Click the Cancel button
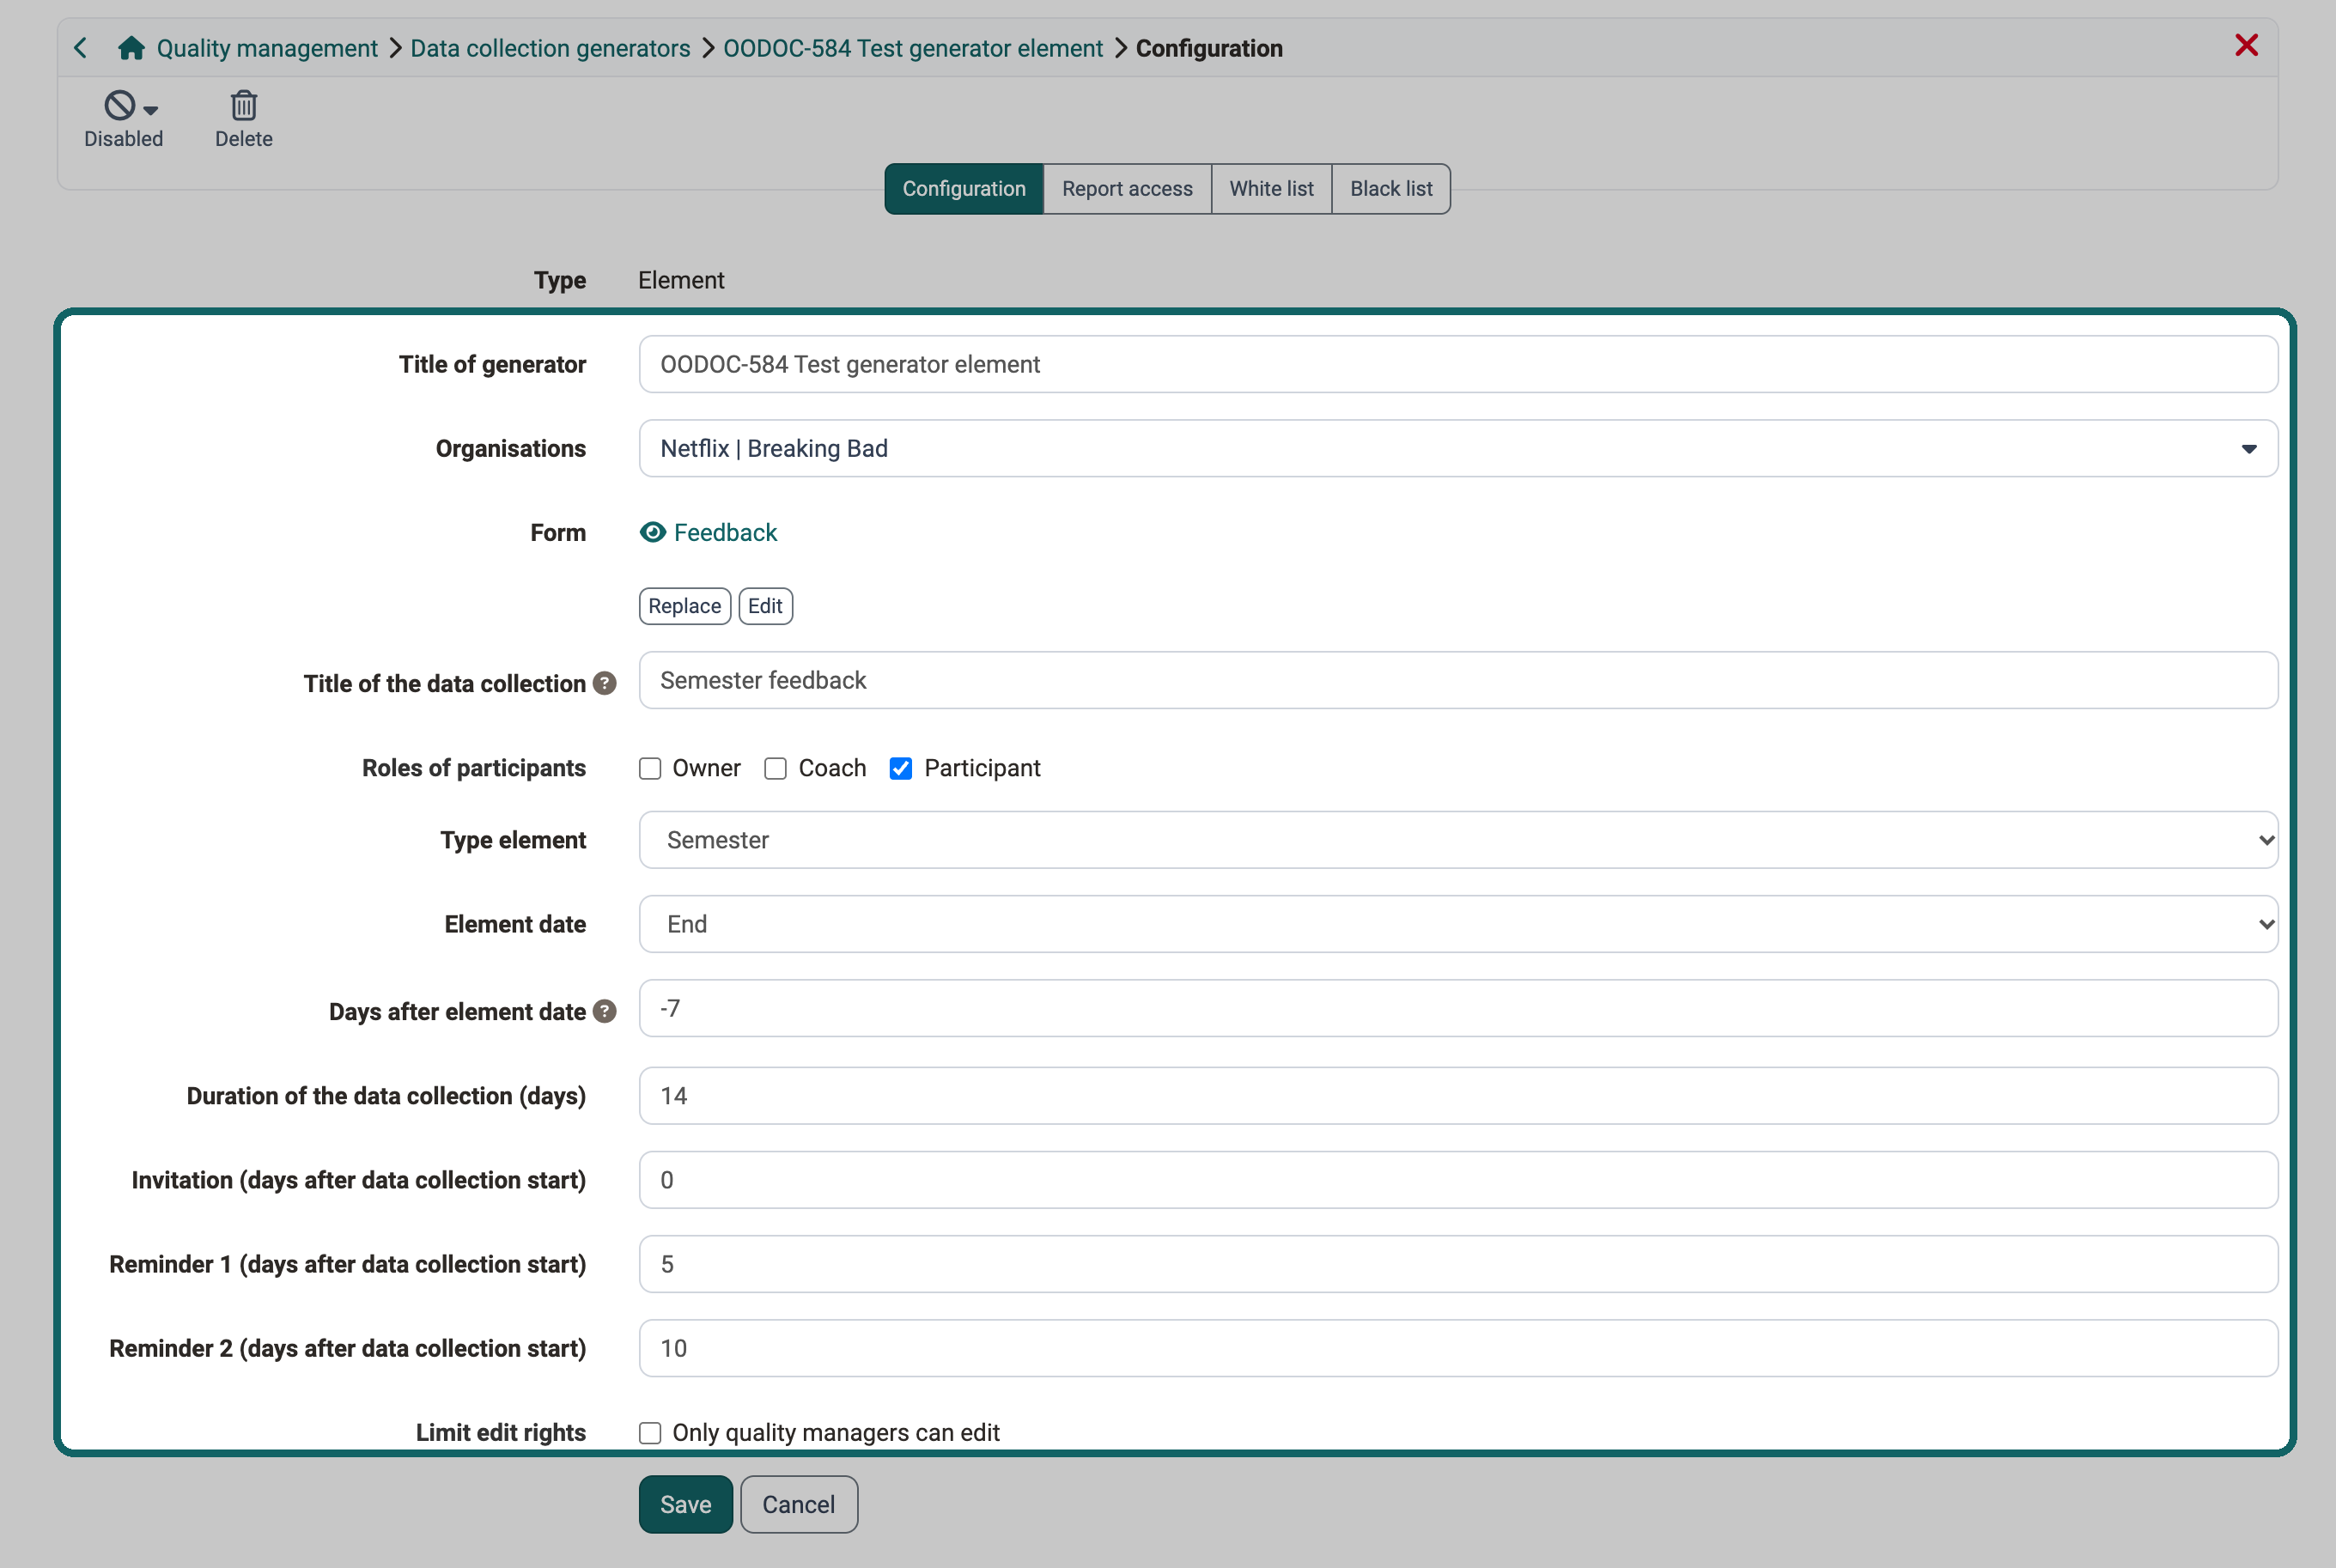 pyautogui.click(x=798, y=1504)
